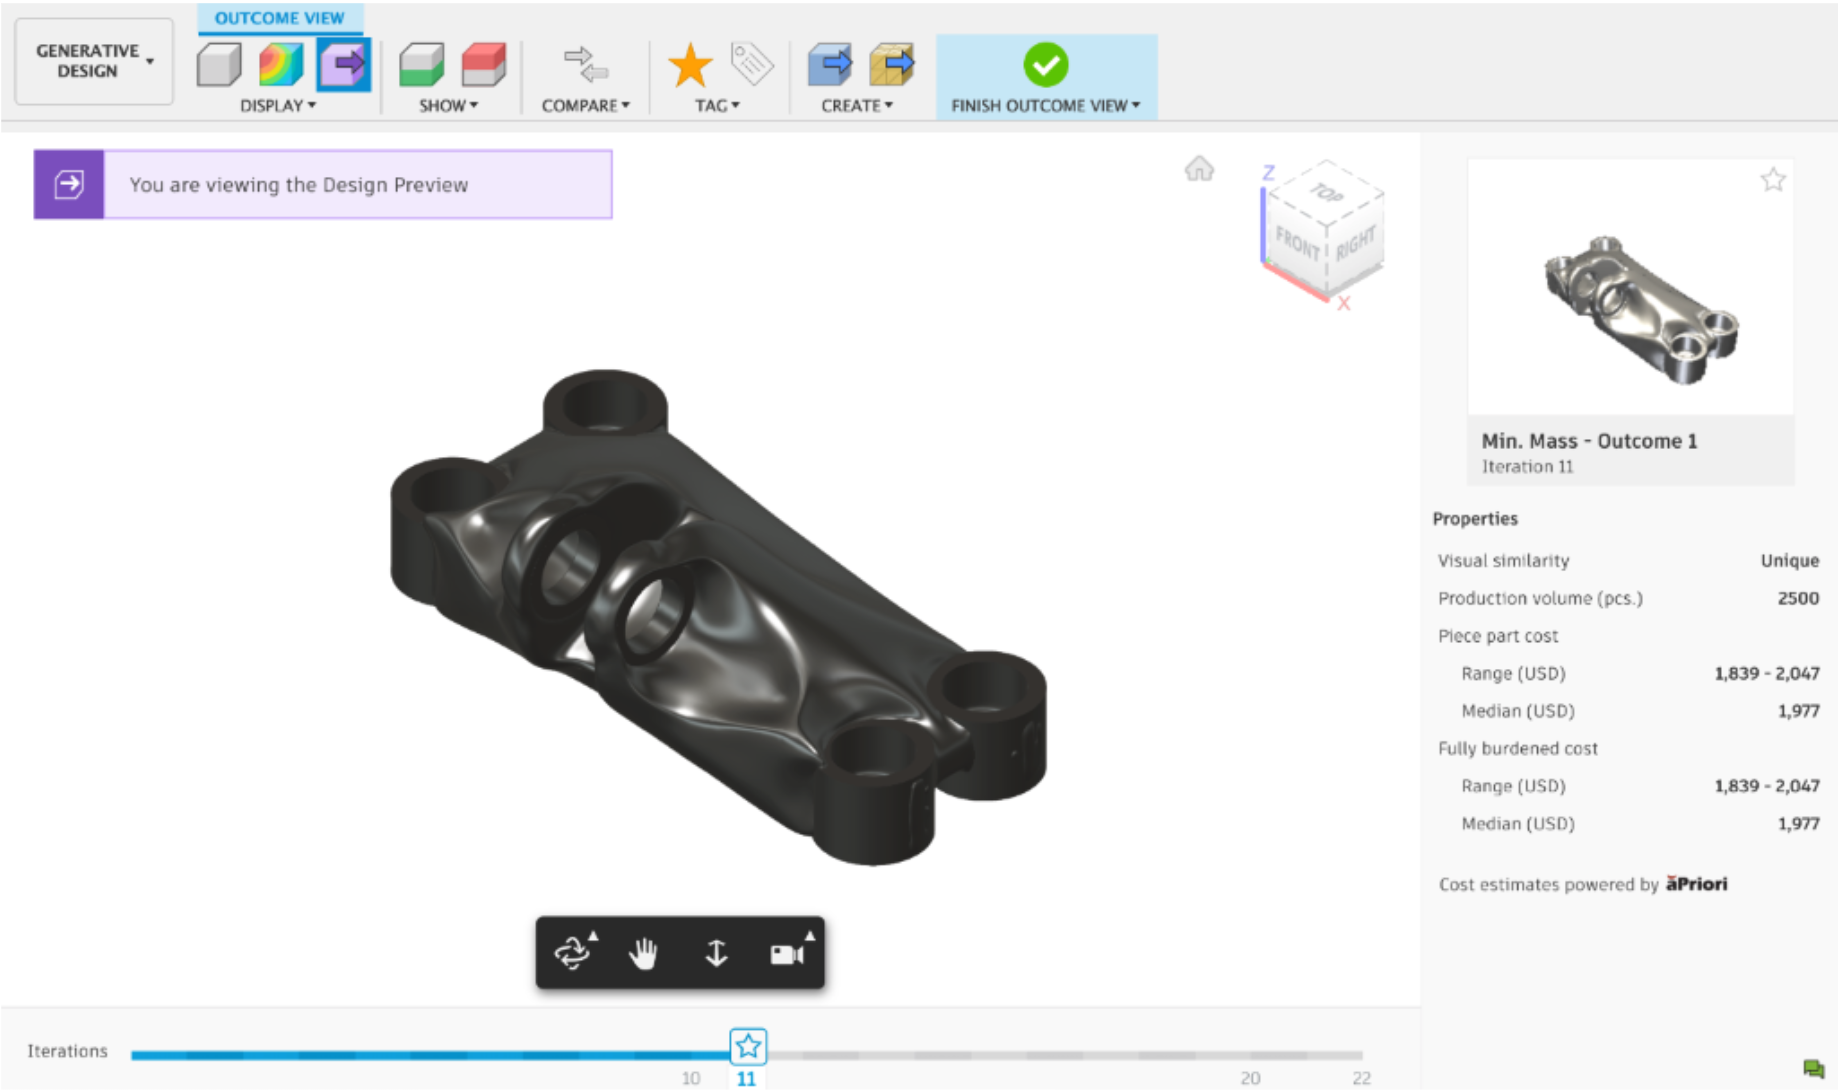Tag outcome with the orange star icon

click(690, 65)
